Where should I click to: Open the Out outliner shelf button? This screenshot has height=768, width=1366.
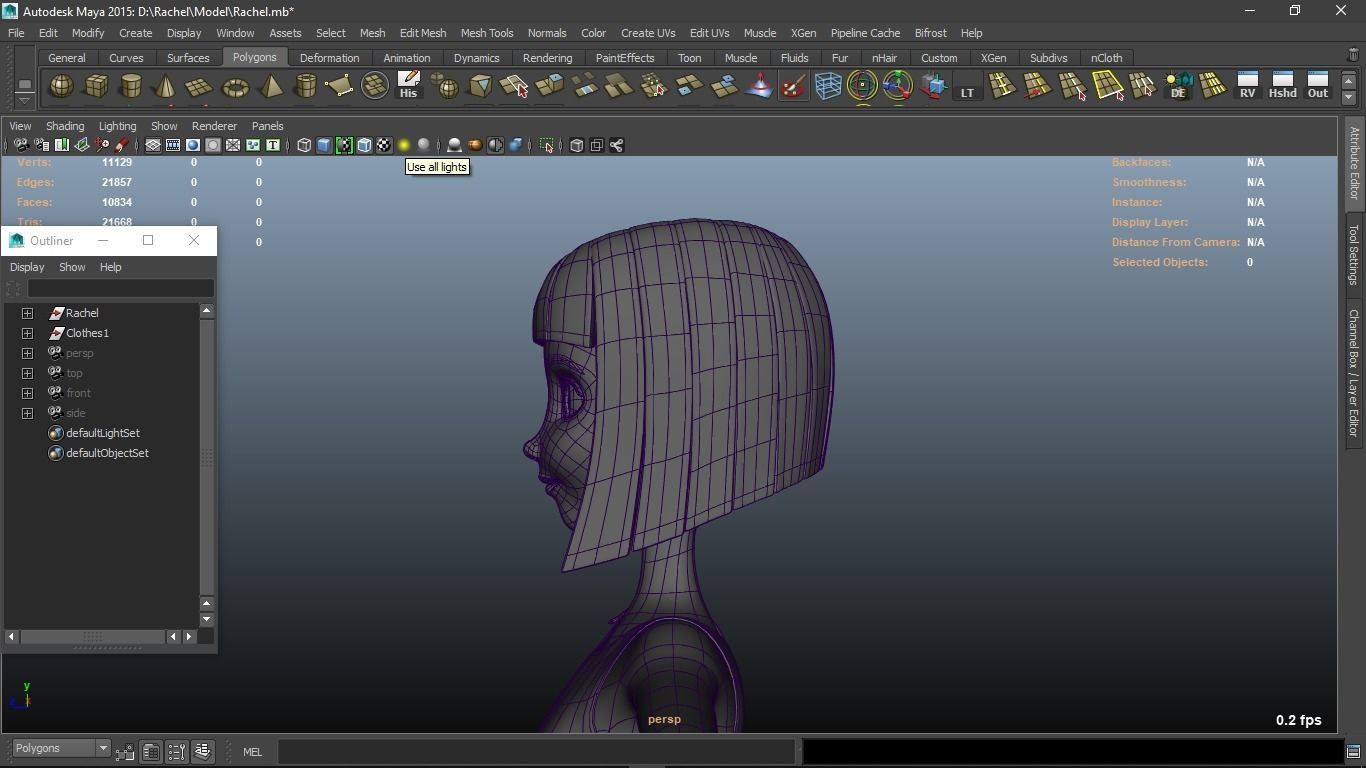click(1318, 85)
